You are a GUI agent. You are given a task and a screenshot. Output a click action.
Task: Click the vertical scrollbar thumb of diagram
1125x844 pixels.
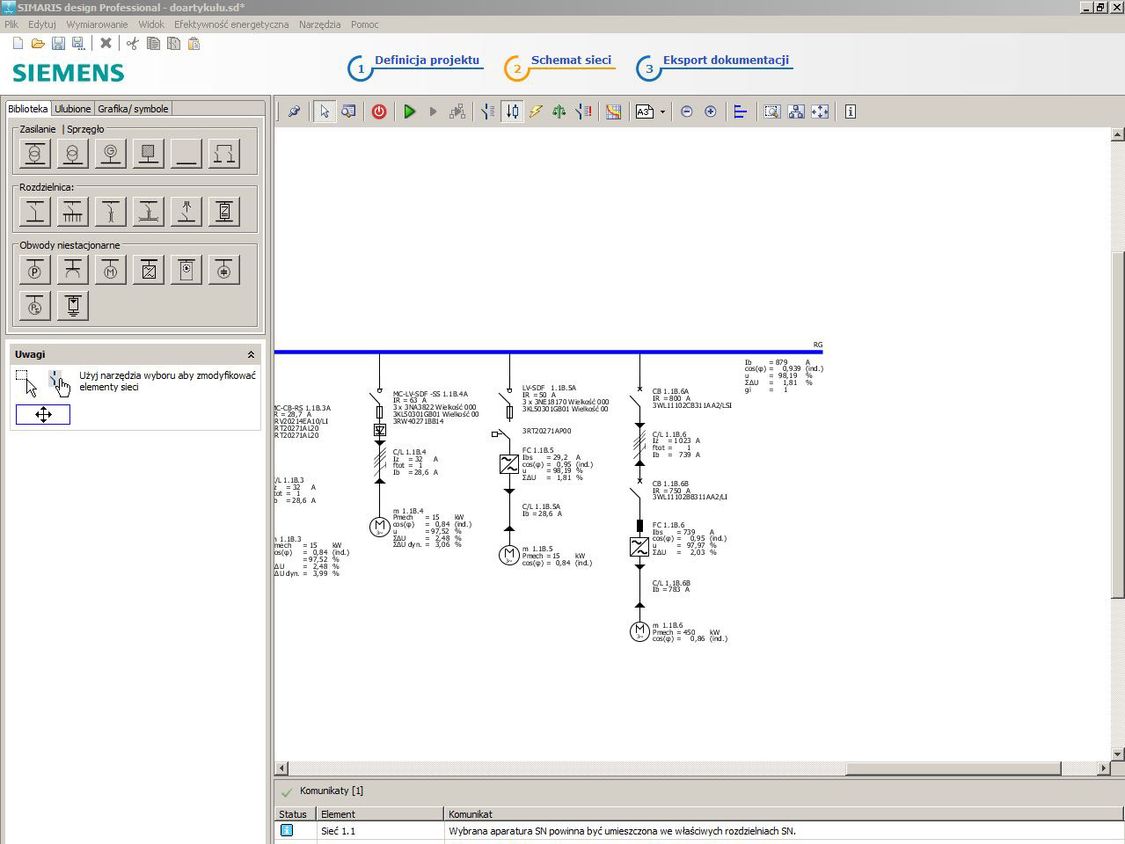click(x=1117, y=423)
